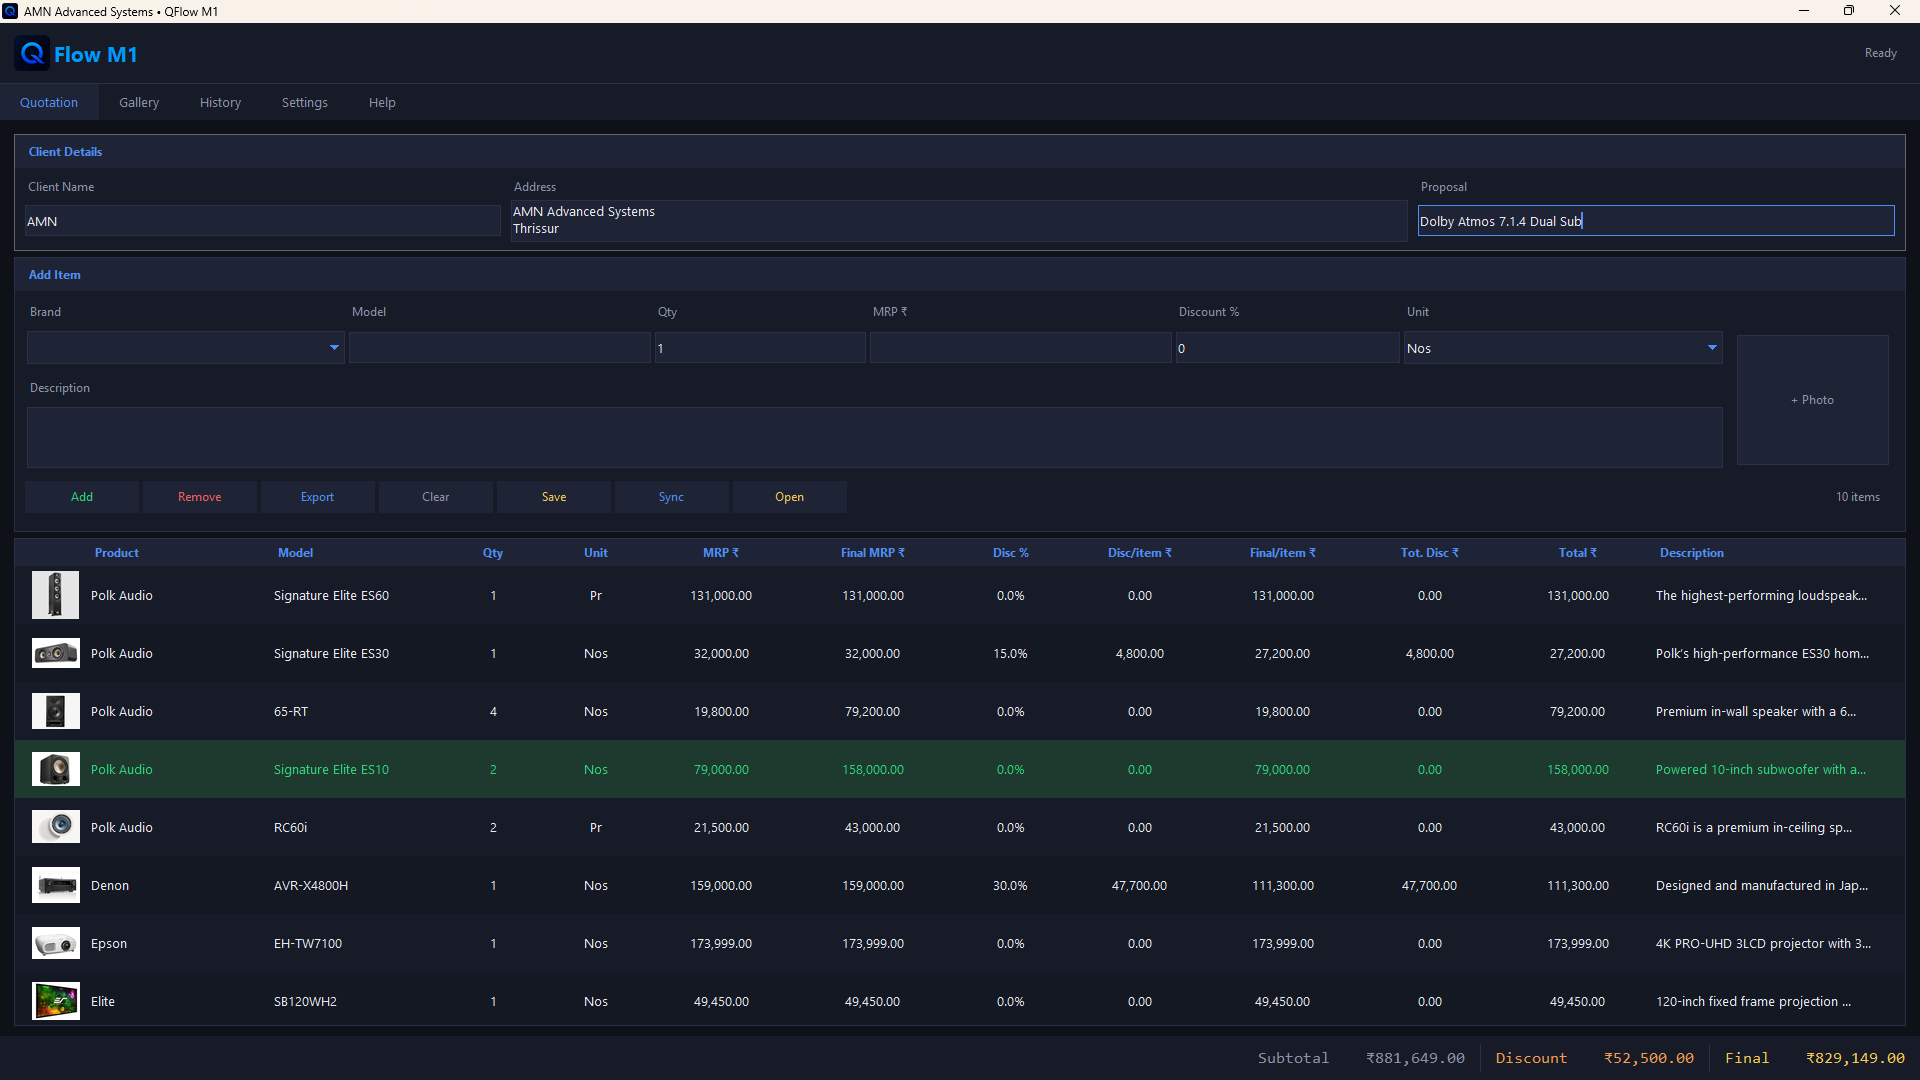1920x1080 pixels.
Task: Click the ES10 subwoofer product image
Action: click(x=55, y=769)
